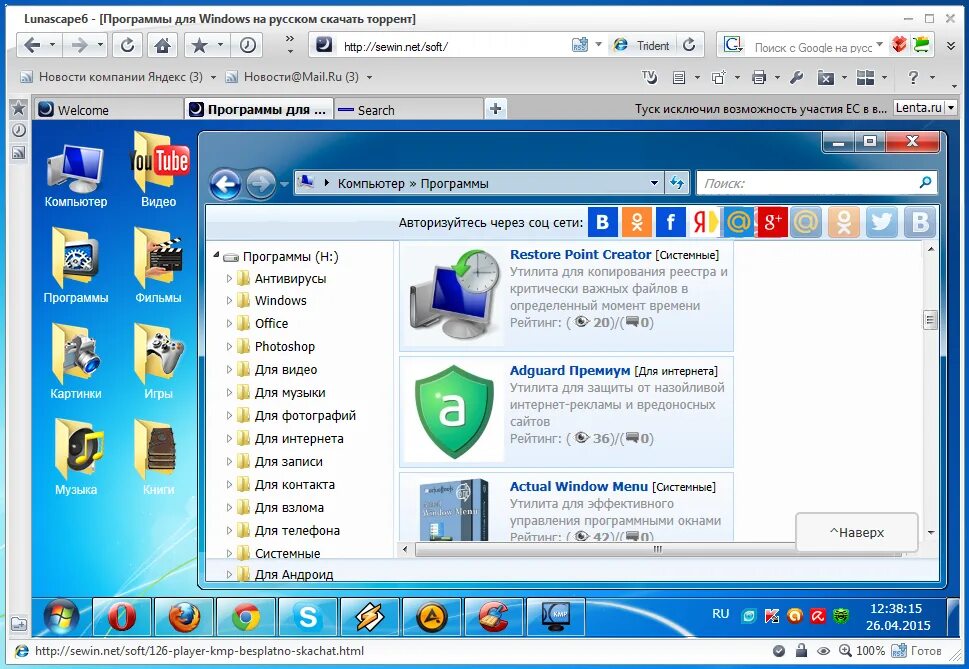The height and width of the screenshot is (669, 969).
Task: Open the Новости компании Яндекс dropdown arrow
Action: pos(213,77)
